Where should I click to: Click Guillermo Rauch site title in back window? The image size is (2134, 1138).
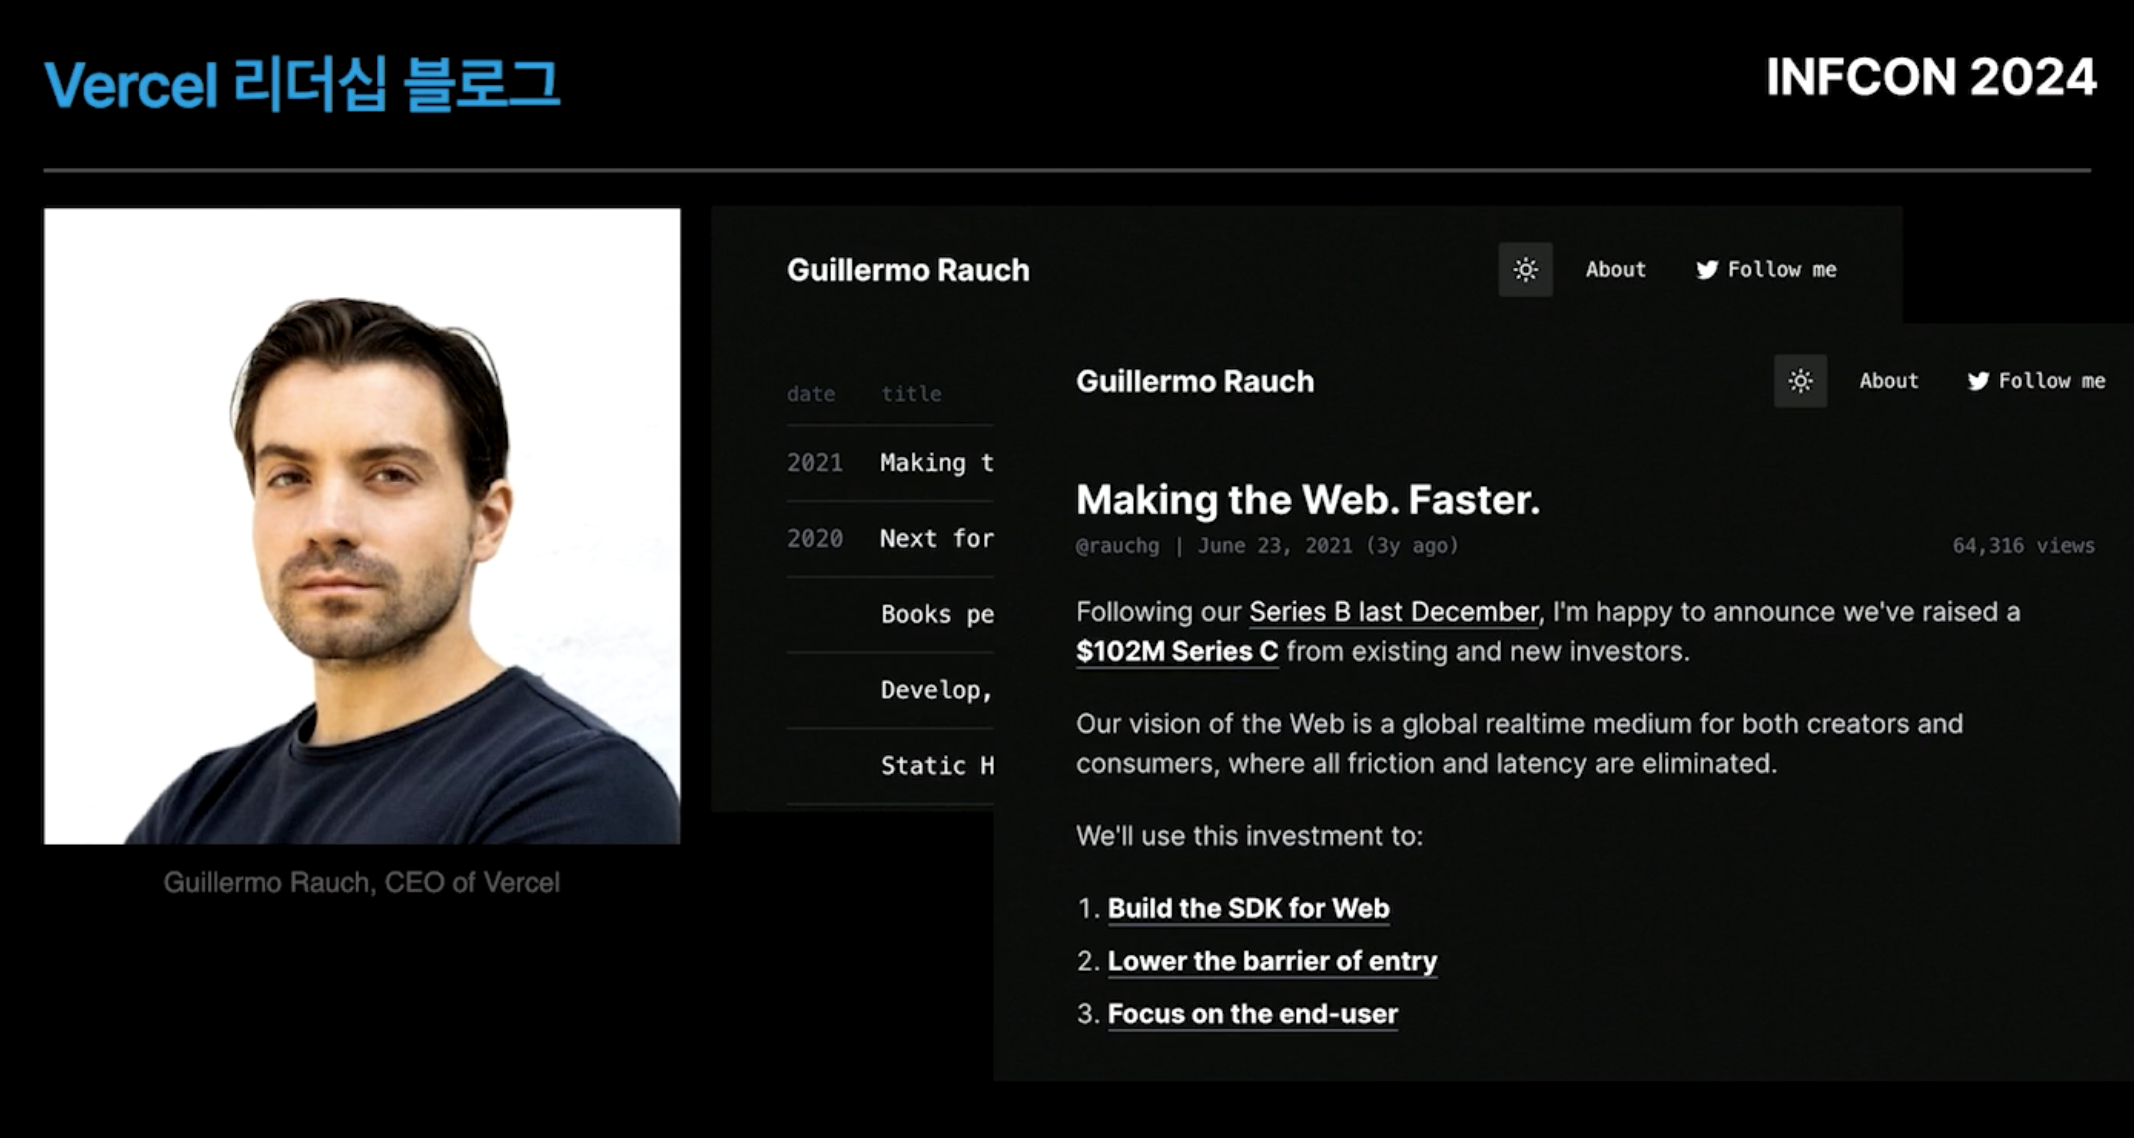(x=908, y=270)
